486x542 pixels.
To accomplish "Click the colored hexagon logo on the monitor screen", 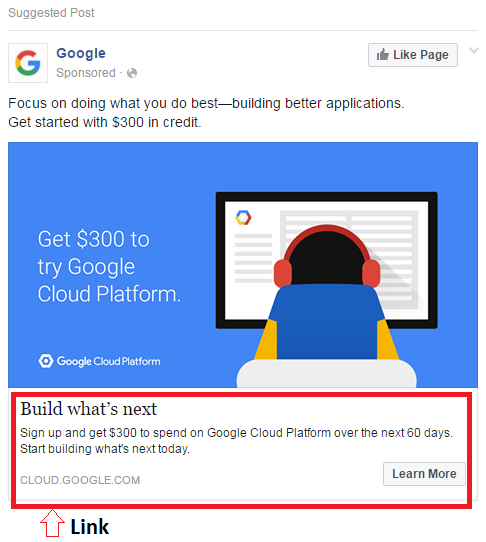I will pos(243,217).
